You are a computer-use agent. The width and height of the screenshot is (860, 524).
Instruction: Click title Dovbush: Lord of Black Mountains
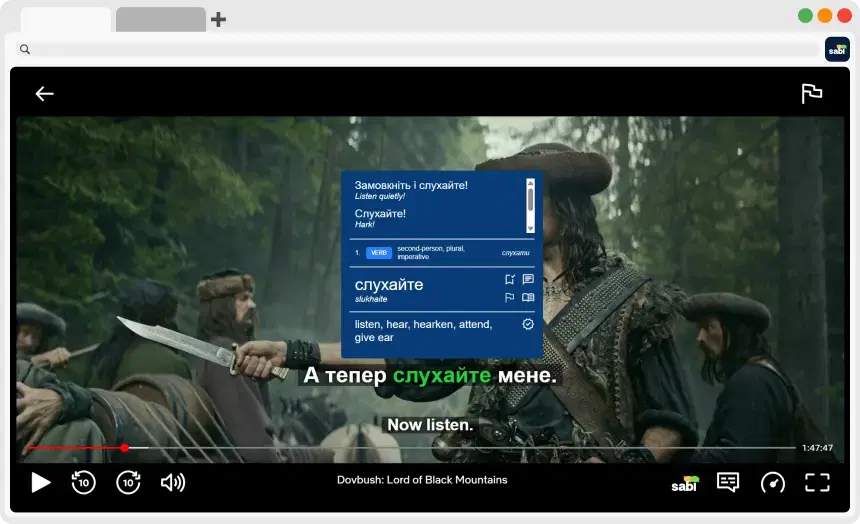coord(422,480)
